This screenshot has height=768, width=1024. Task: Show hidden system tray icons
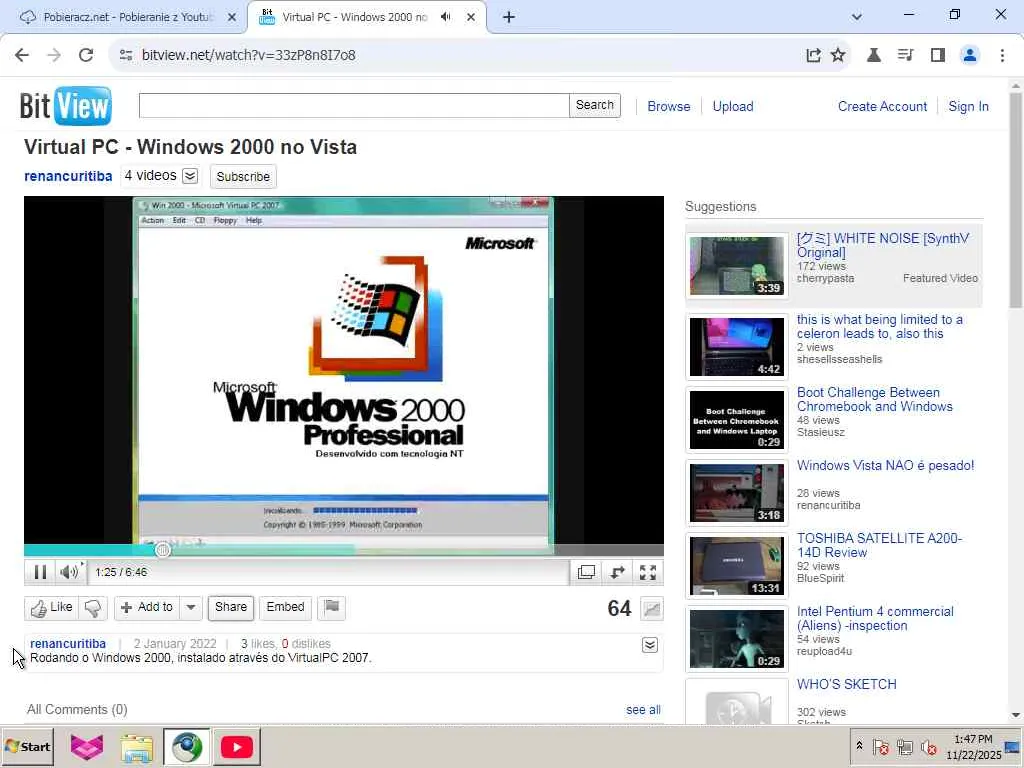tap(859, 746)
